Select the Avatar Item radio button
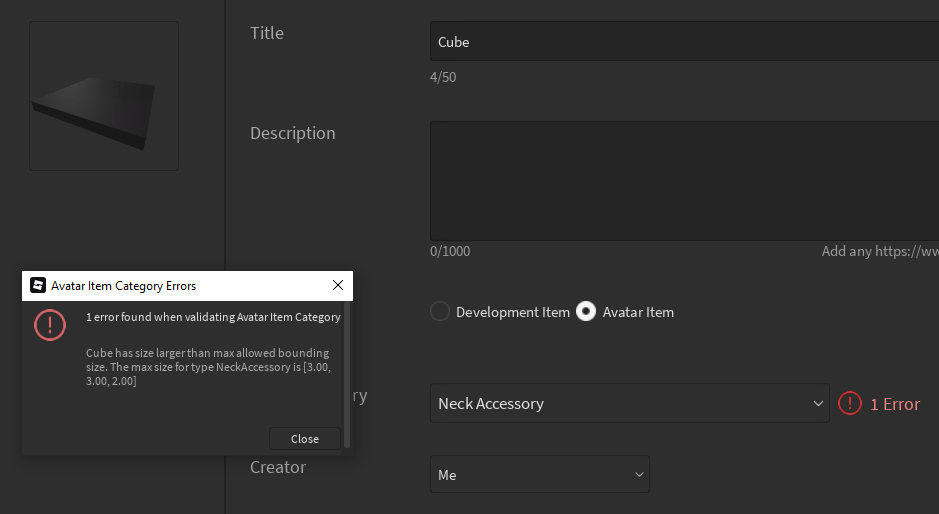This screenshot has width=939, height=514. pos(587,312)
